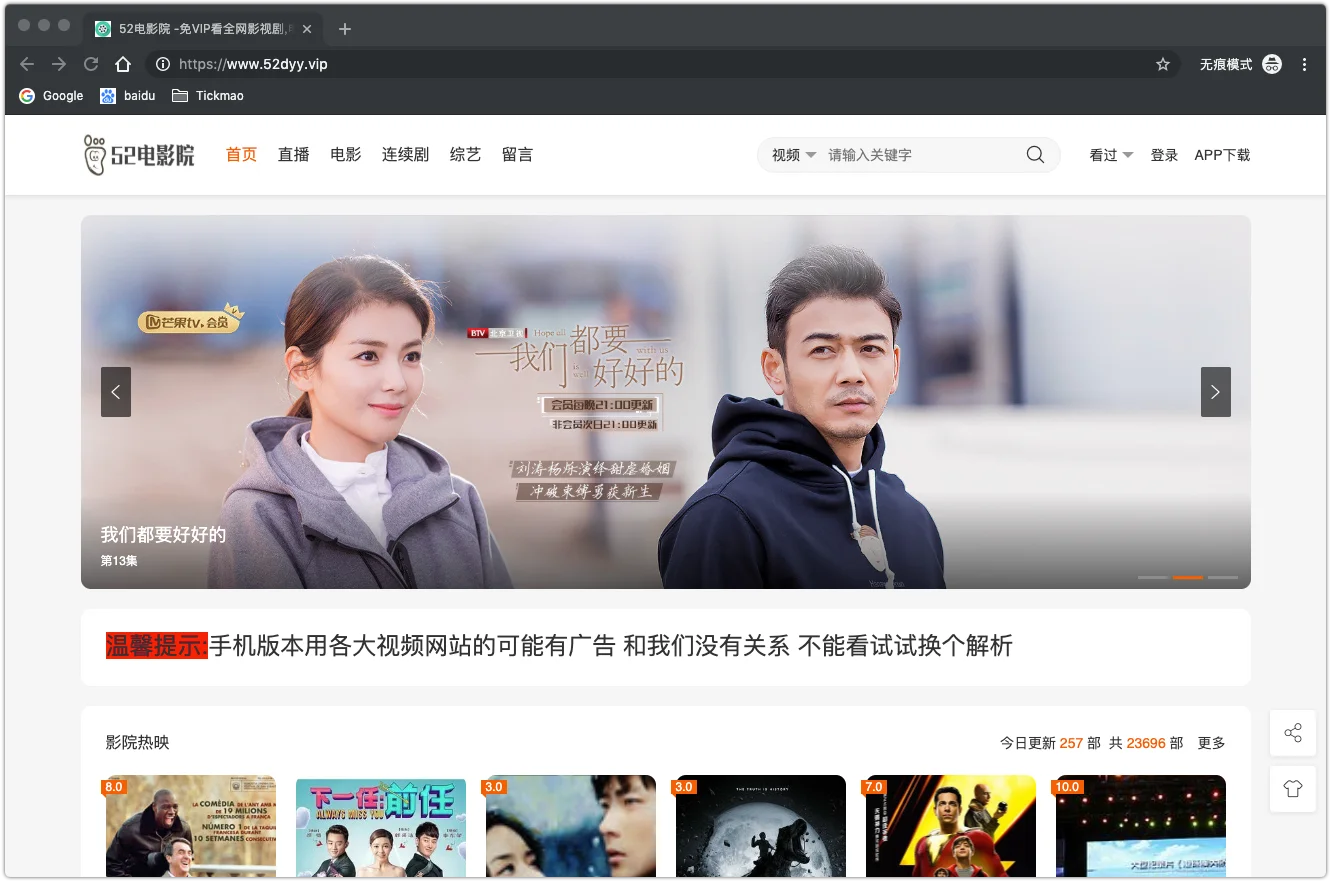
Task: Open the Google bookmark
Action: (51, 96)
